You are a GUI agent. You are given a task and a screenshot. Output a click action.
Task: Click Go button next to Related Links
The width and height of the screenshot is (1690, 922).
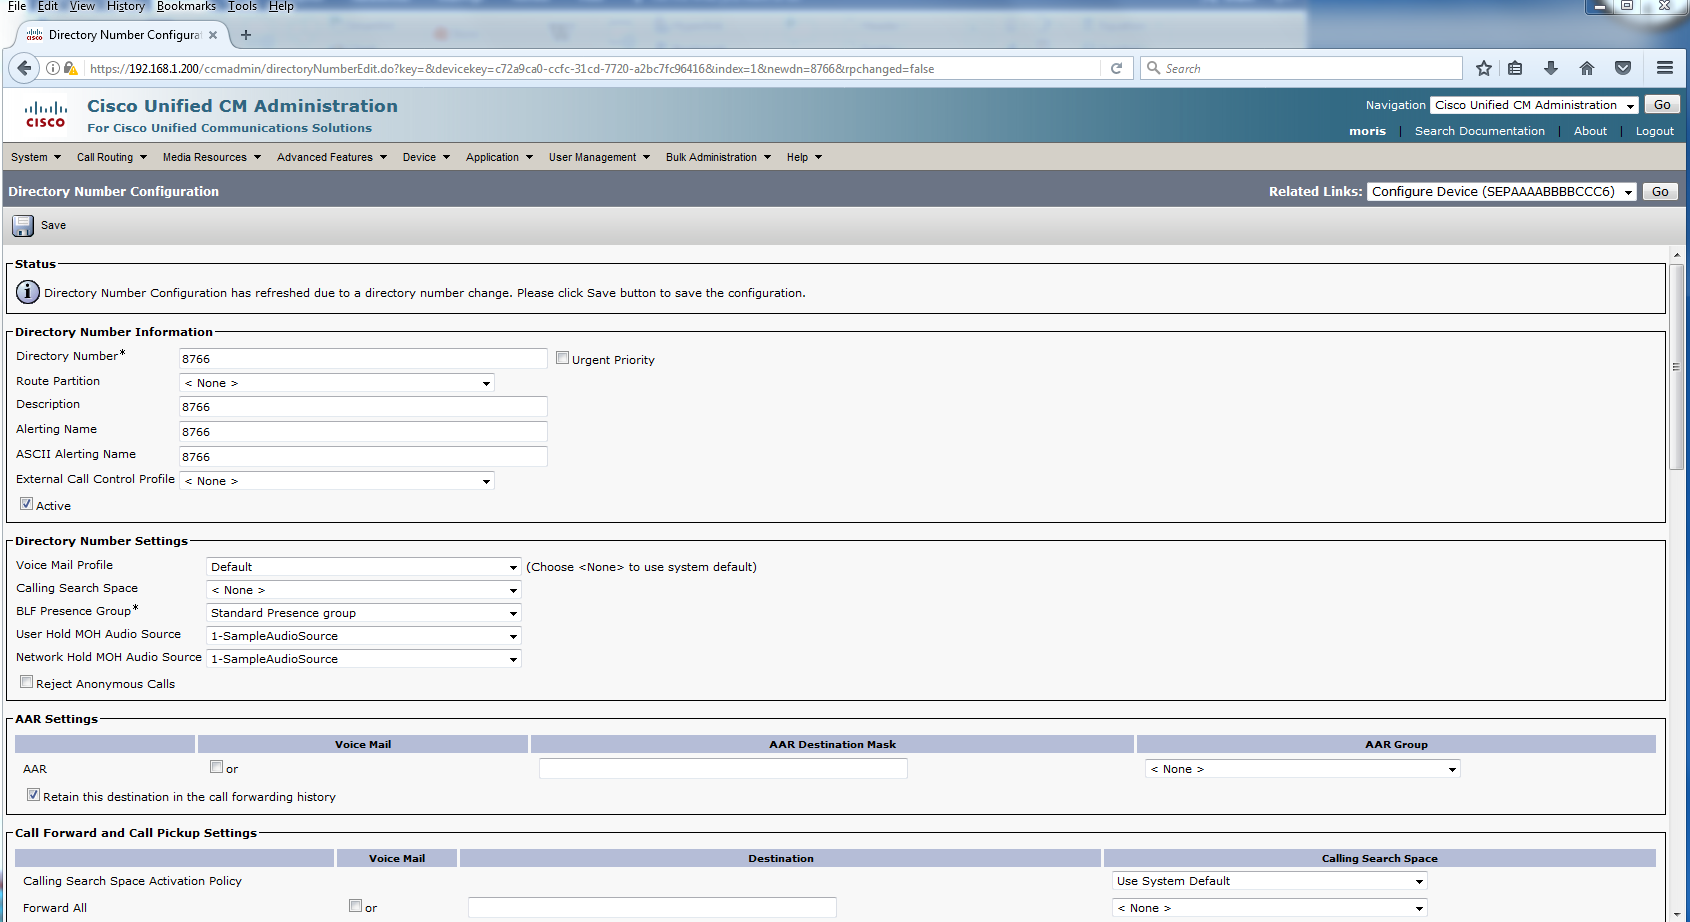click(1660, 192)
